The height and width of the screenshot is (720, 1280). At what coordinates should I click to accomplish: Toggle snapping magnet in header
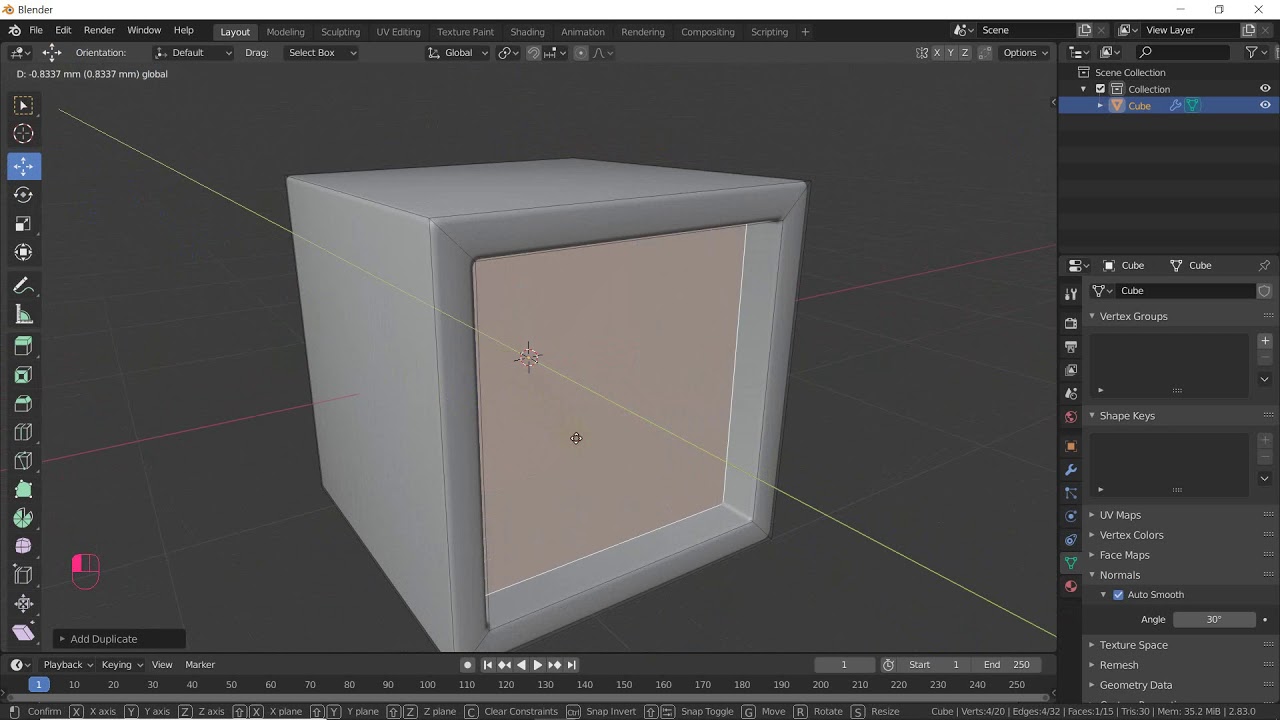pos(533,53)
